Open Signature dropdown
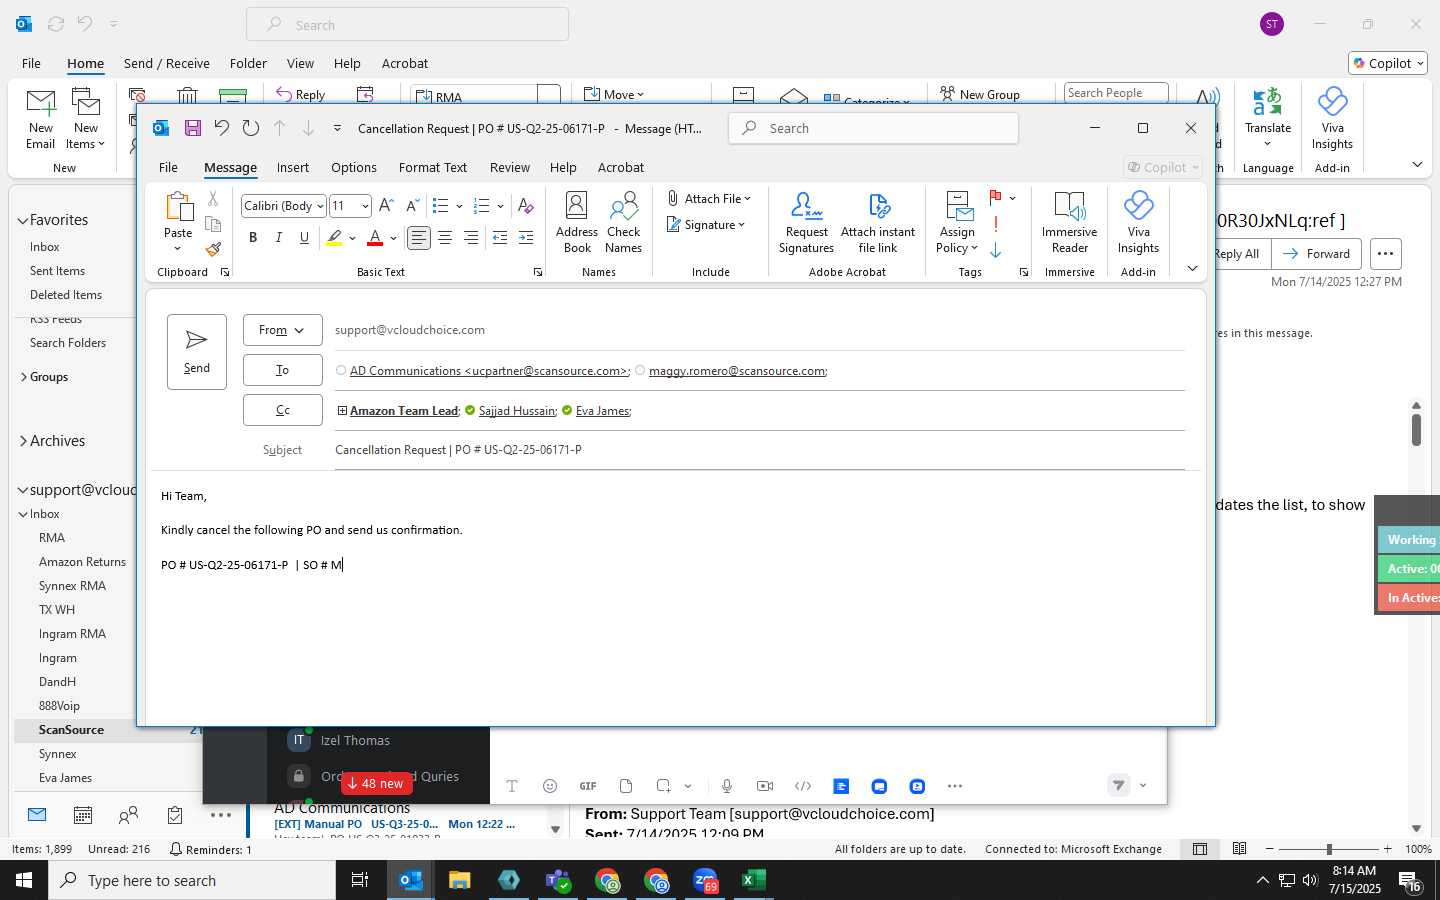 (x=706, y=225)
